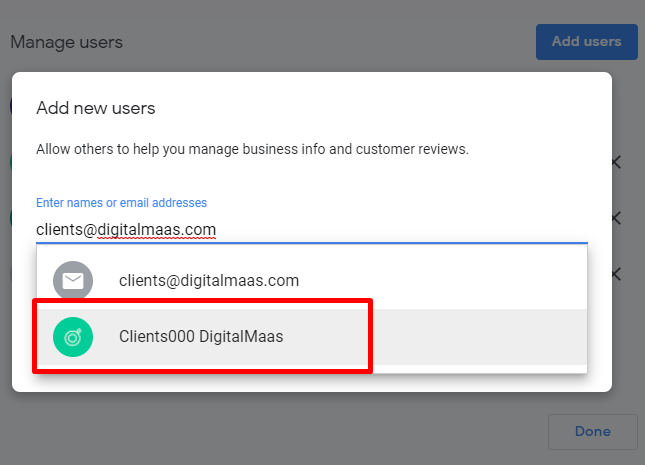Click the 'Add new users' dialog heading
Image resolution: width=645 pixels, height=465 pixels.
tap(96, 108)
